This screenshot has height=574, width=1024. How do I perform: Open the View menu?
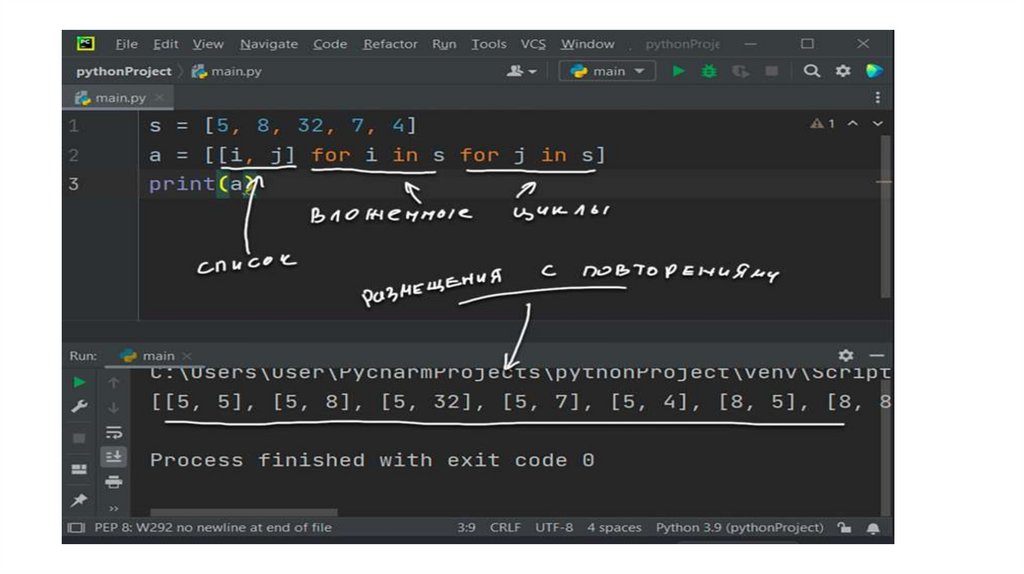tap(208, 44)
